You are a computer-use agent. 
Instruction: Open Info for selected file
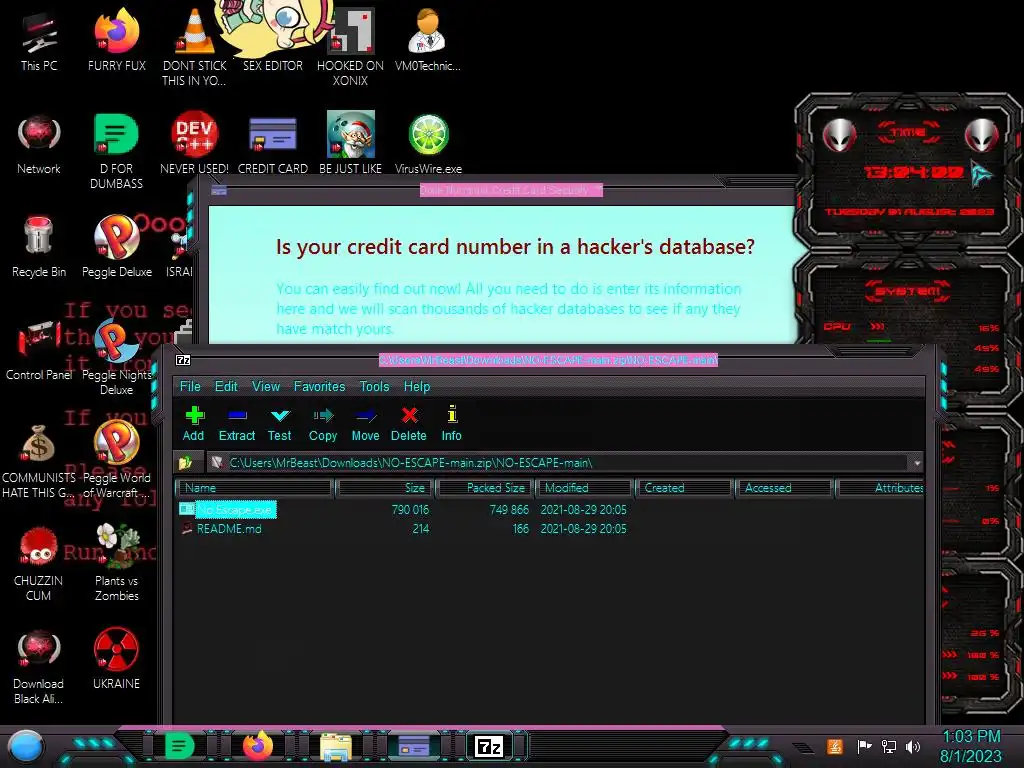451,424
